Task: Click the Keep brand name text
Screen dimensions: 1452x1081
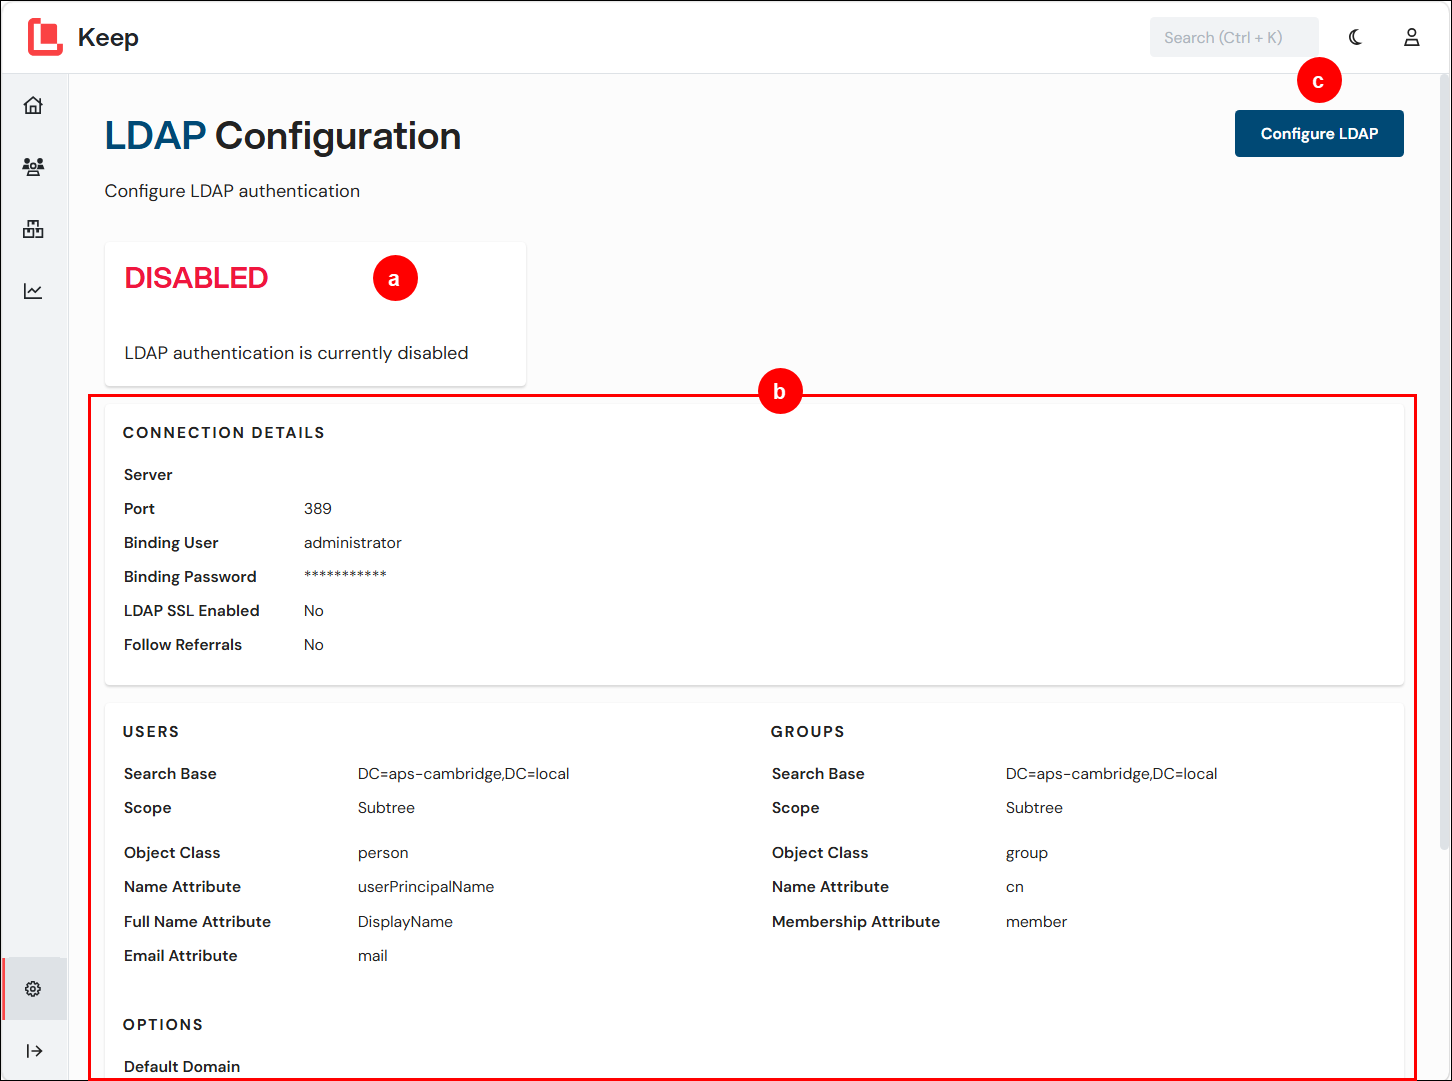Action: click(x=108, y=37)
